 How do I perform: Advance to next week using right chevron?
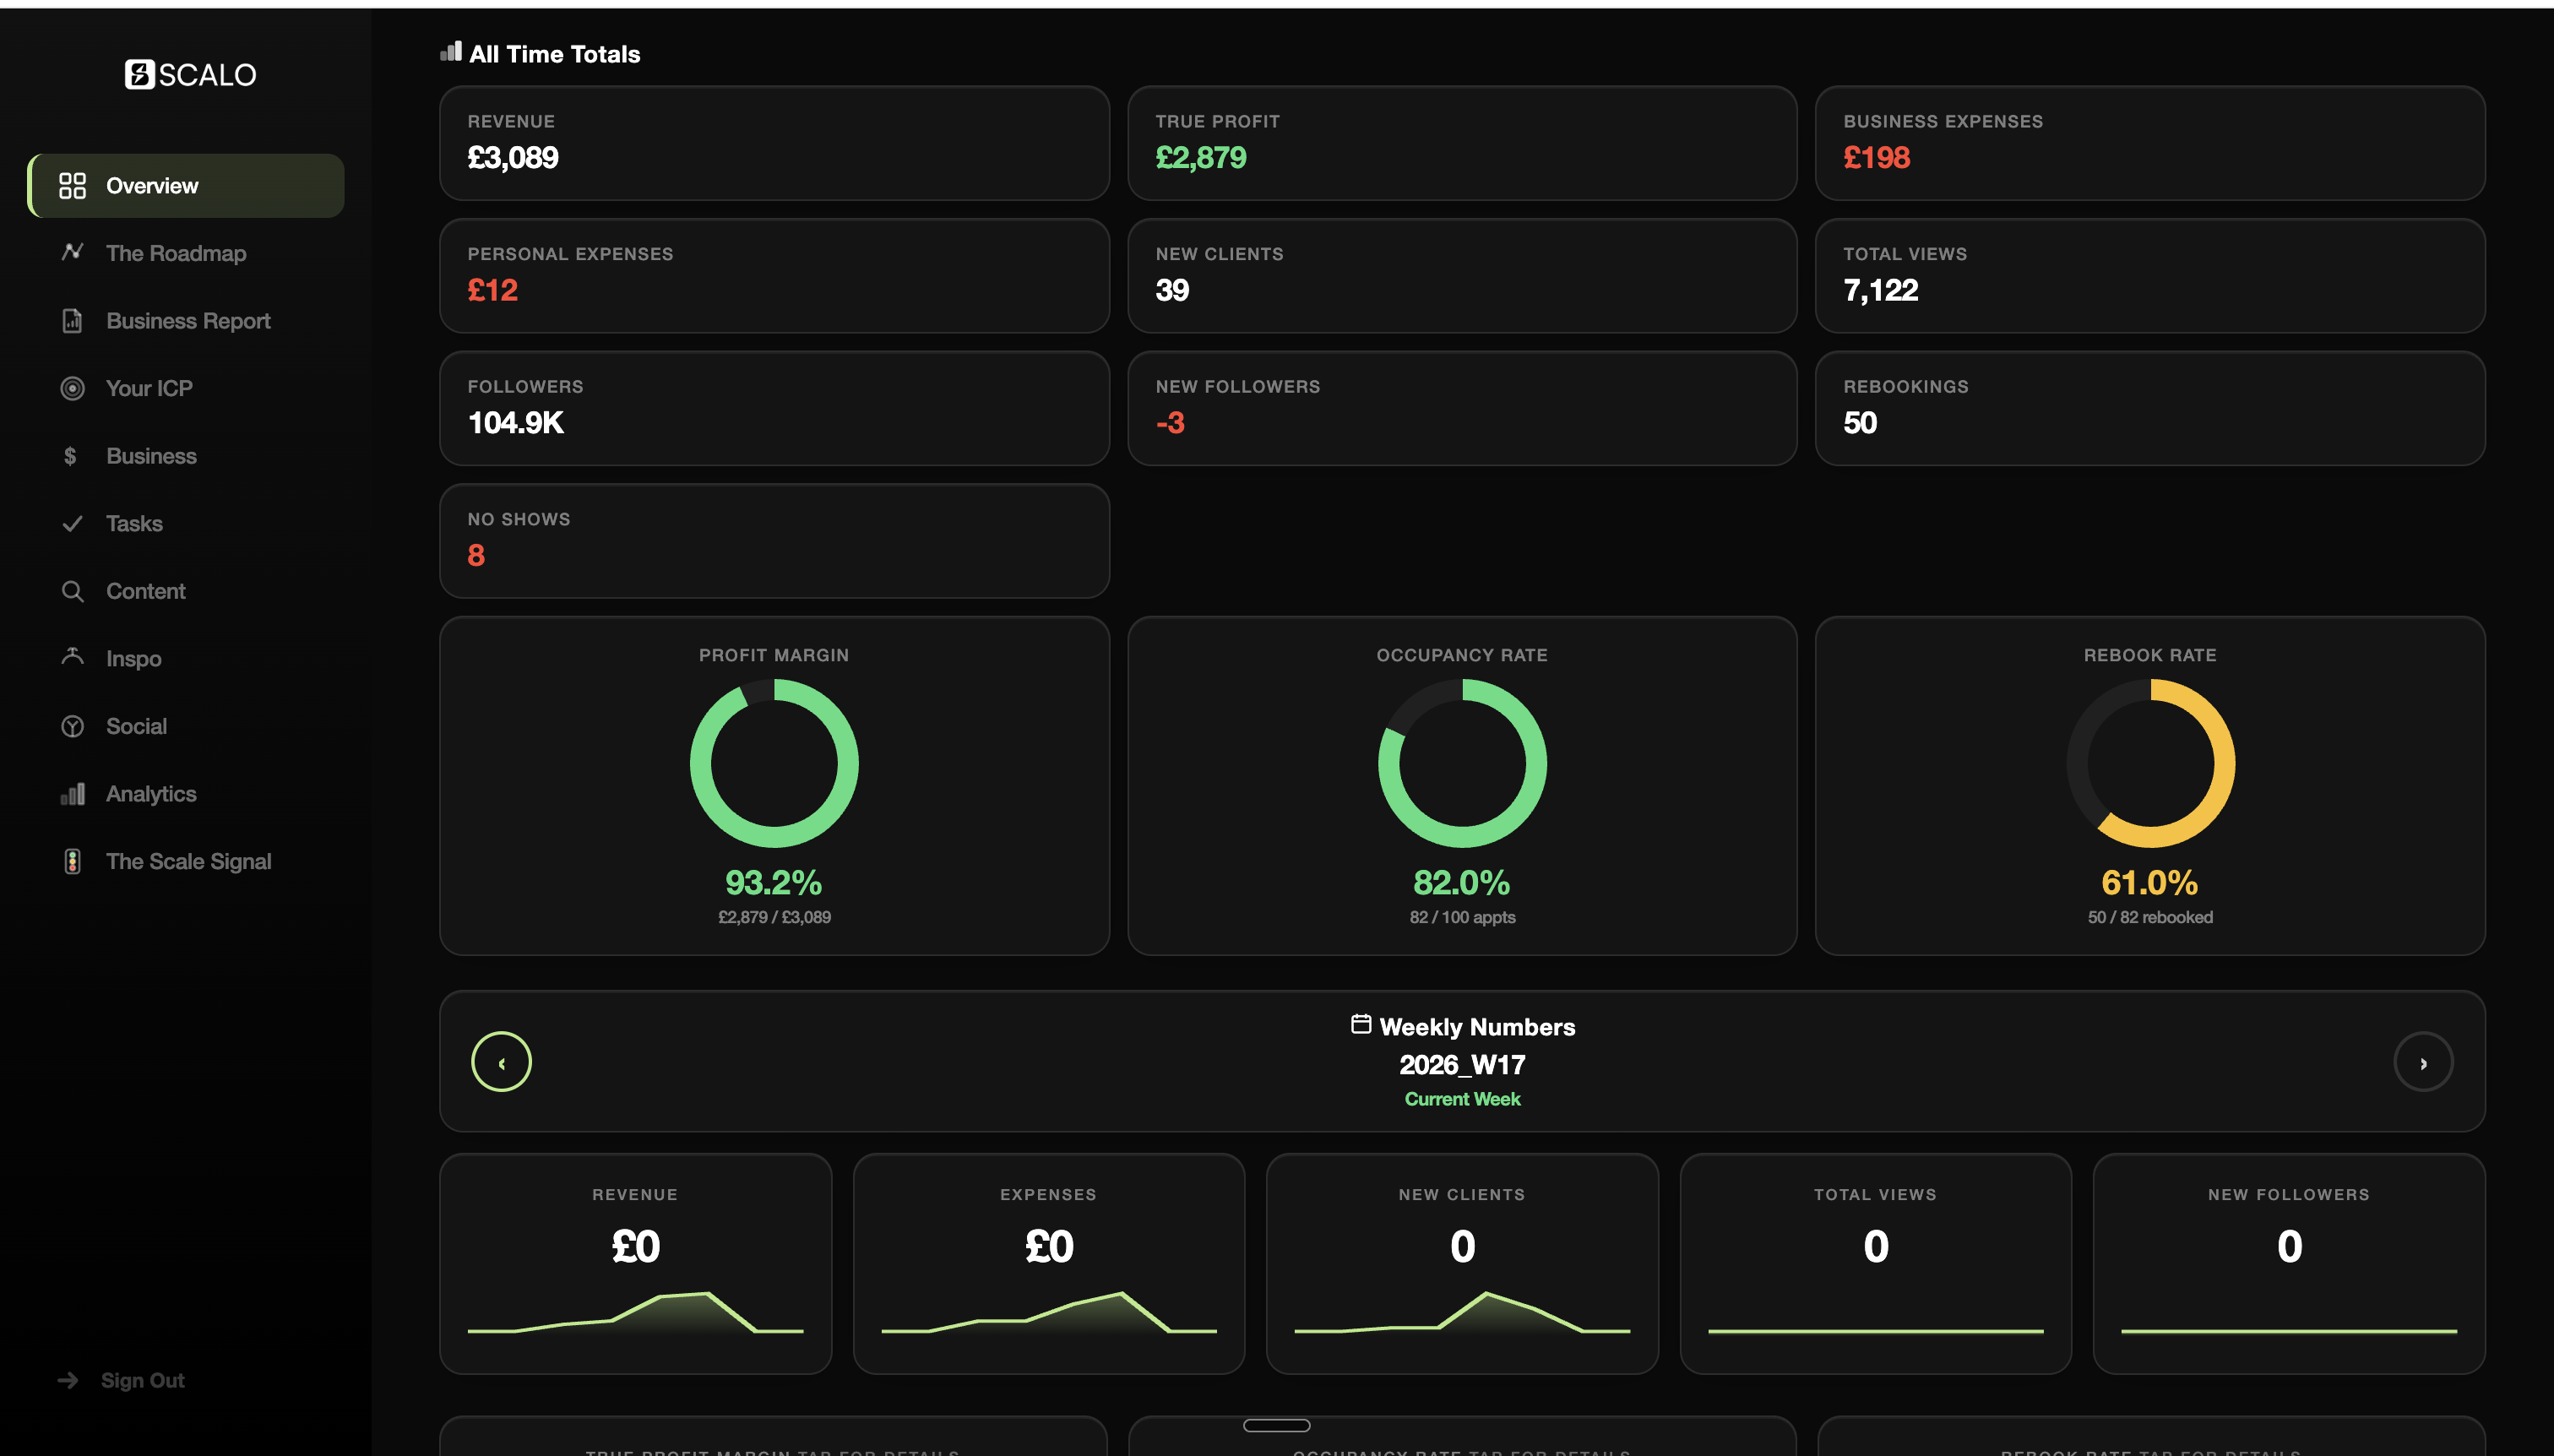click(x=2424, y=1062)
